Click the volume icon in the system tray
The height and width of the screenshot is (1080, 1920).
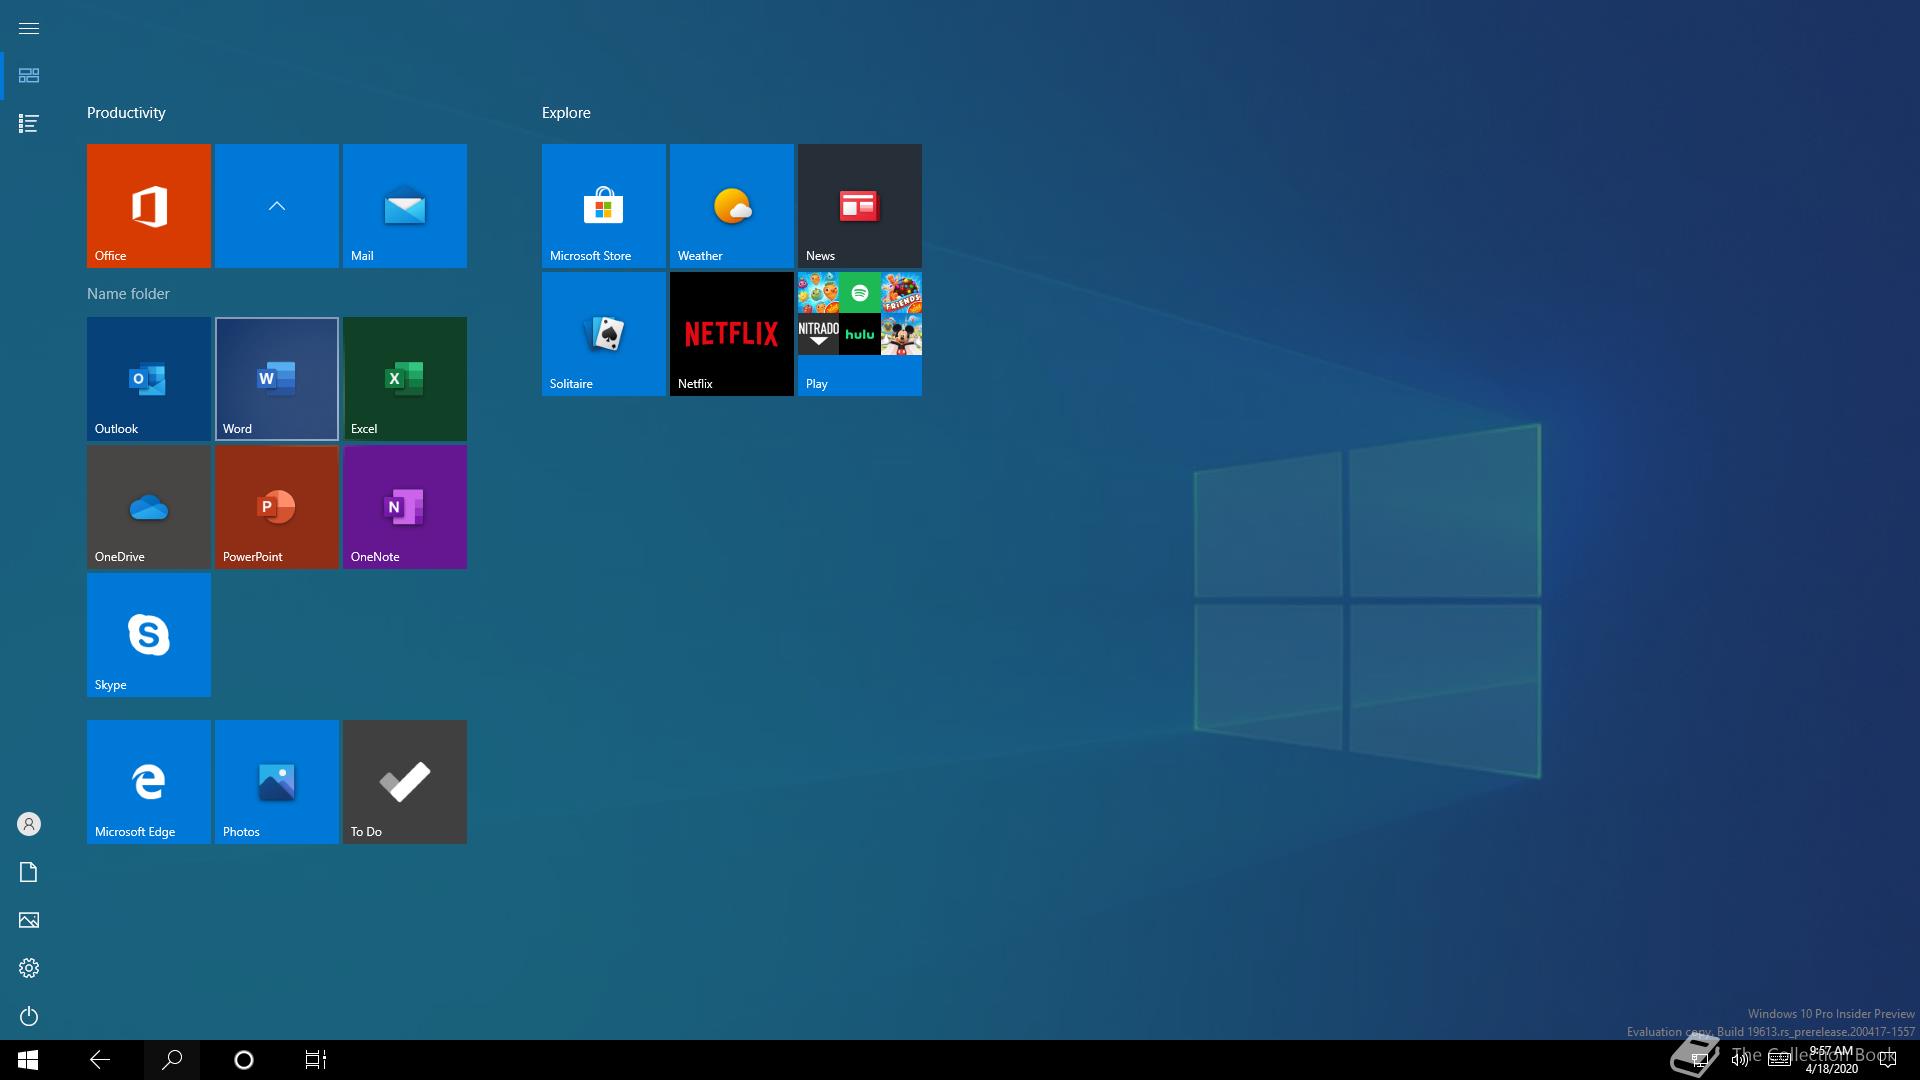pyautogui.click(x=1740, y=1060)
